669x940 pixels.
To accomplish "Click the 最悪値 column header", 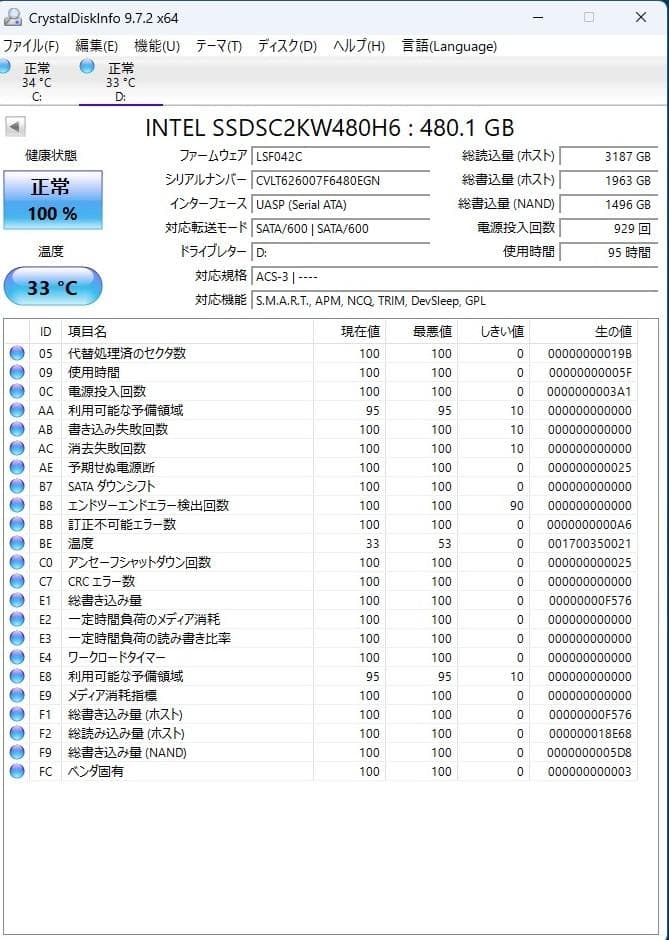I will (x=421, y=332).
